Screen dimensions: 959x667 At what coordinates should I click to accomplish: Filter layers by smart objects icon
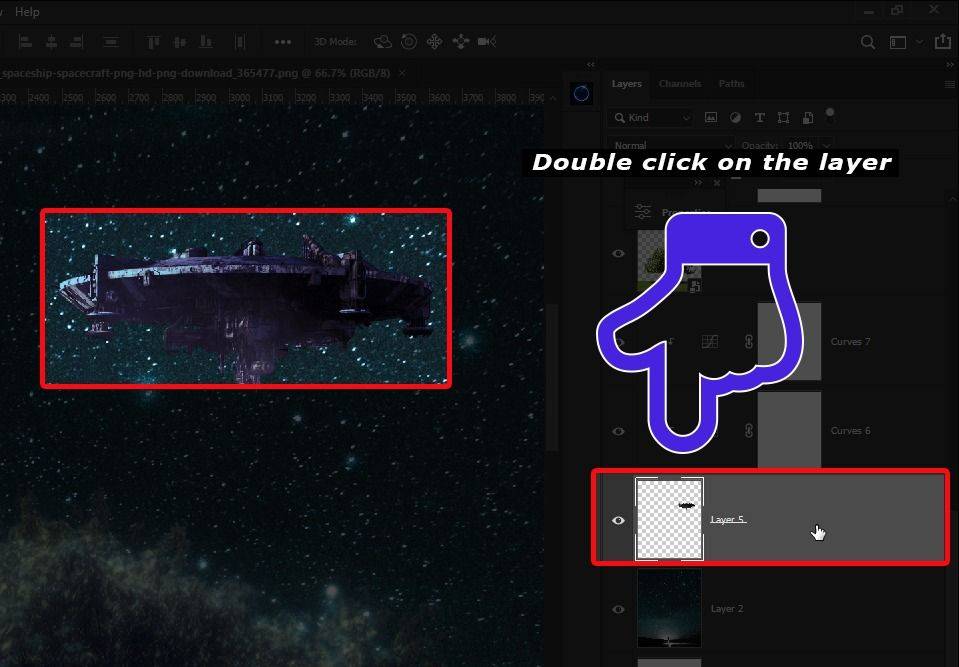[x=807, y=117]
